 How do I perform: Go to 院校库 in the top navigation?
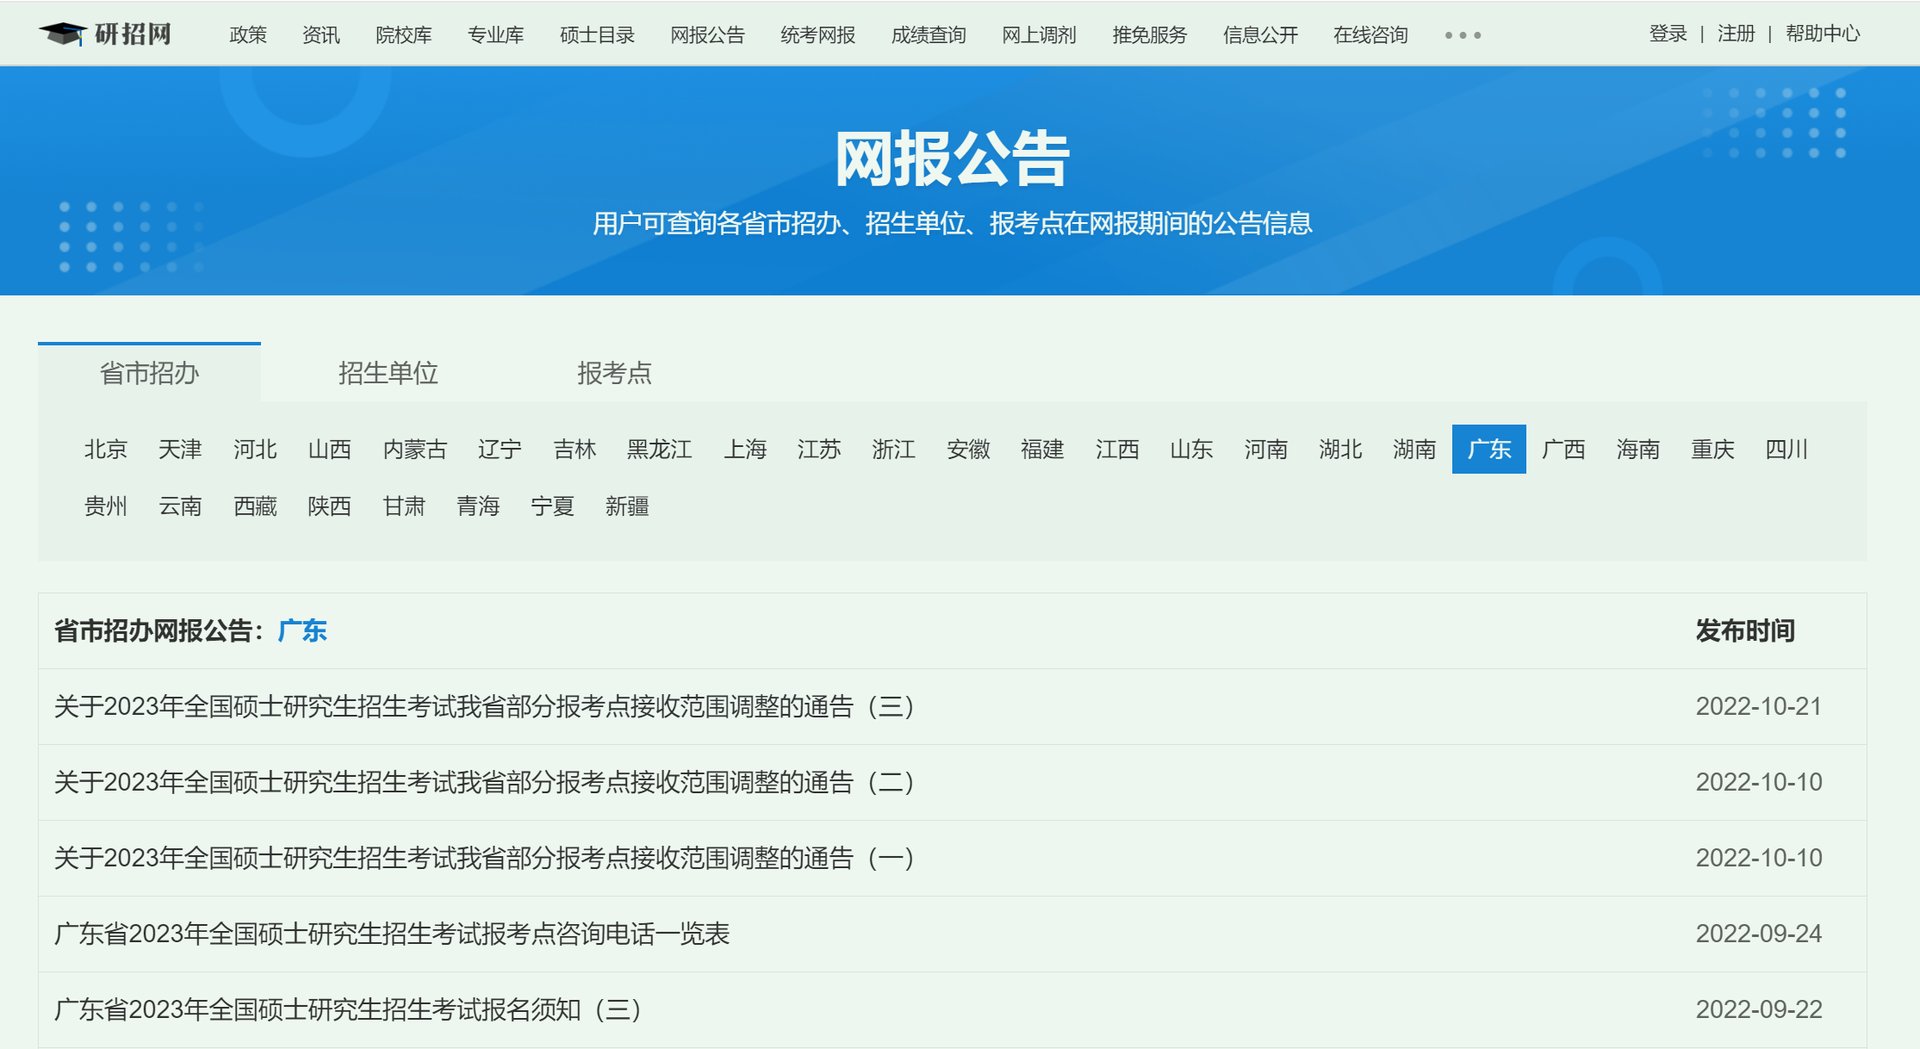[x=403, y=35]
